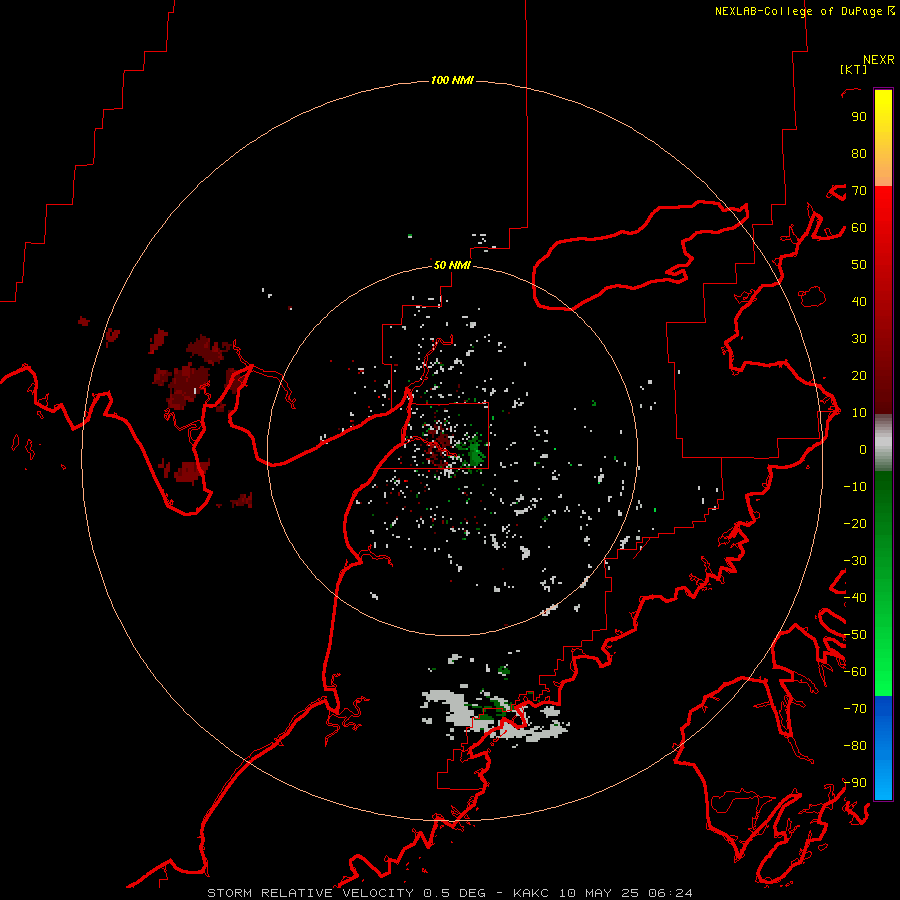Click the '50 NMI' range ring label

pyautogui.click(x=452, y=265)
